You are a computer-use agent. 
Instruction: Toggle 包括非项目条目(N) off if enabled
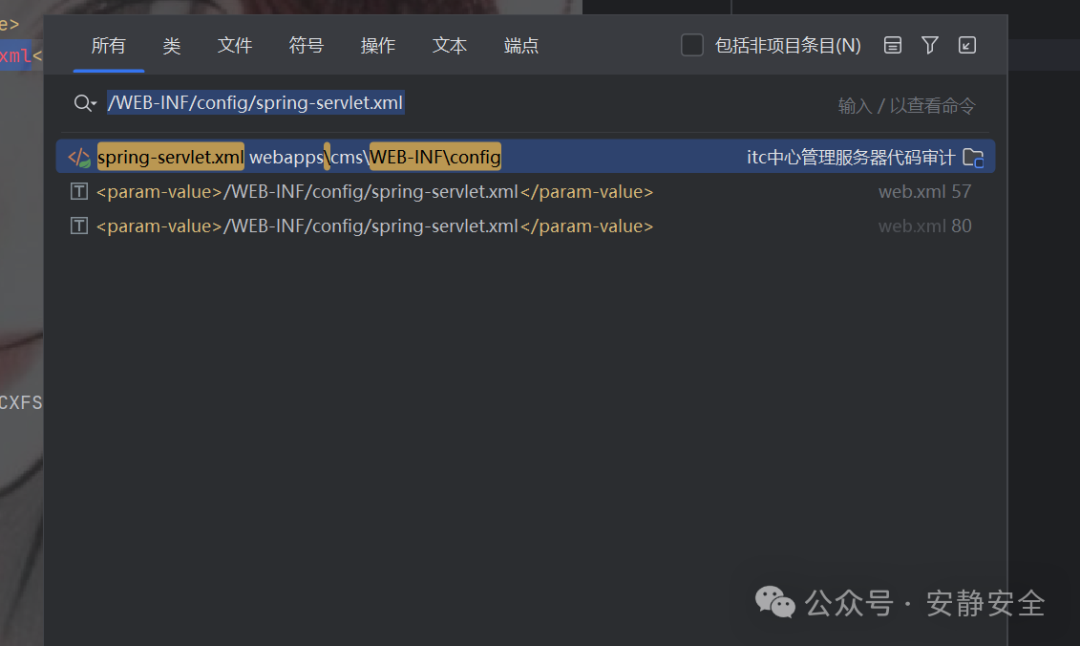coord(692,45)
